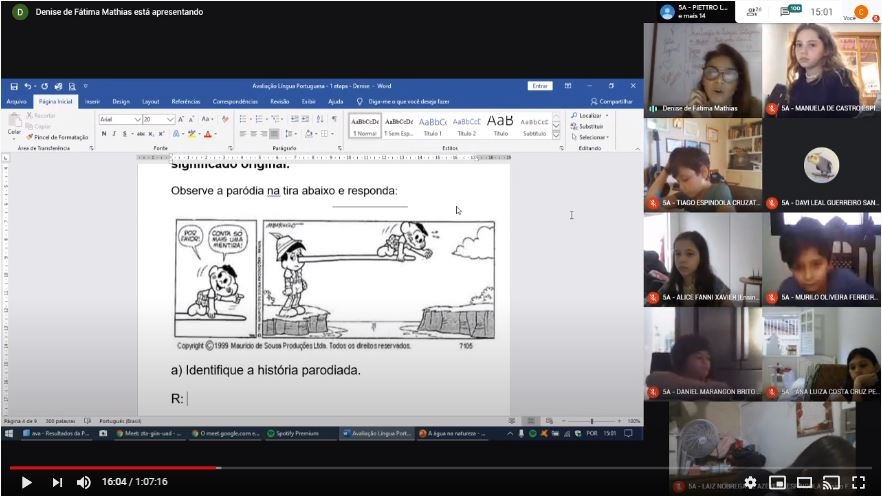Open the change case Aa dropdown
The height and width of the screenshot is (496, 882).
pyautogui.click(x=207, y=119)
